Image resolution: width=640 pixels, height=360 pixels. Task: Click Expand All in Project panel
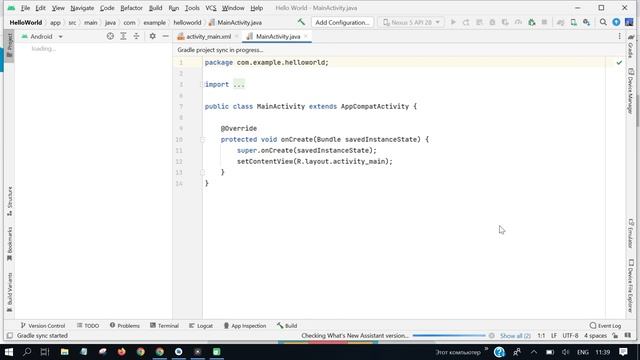(x=123, y=36)
